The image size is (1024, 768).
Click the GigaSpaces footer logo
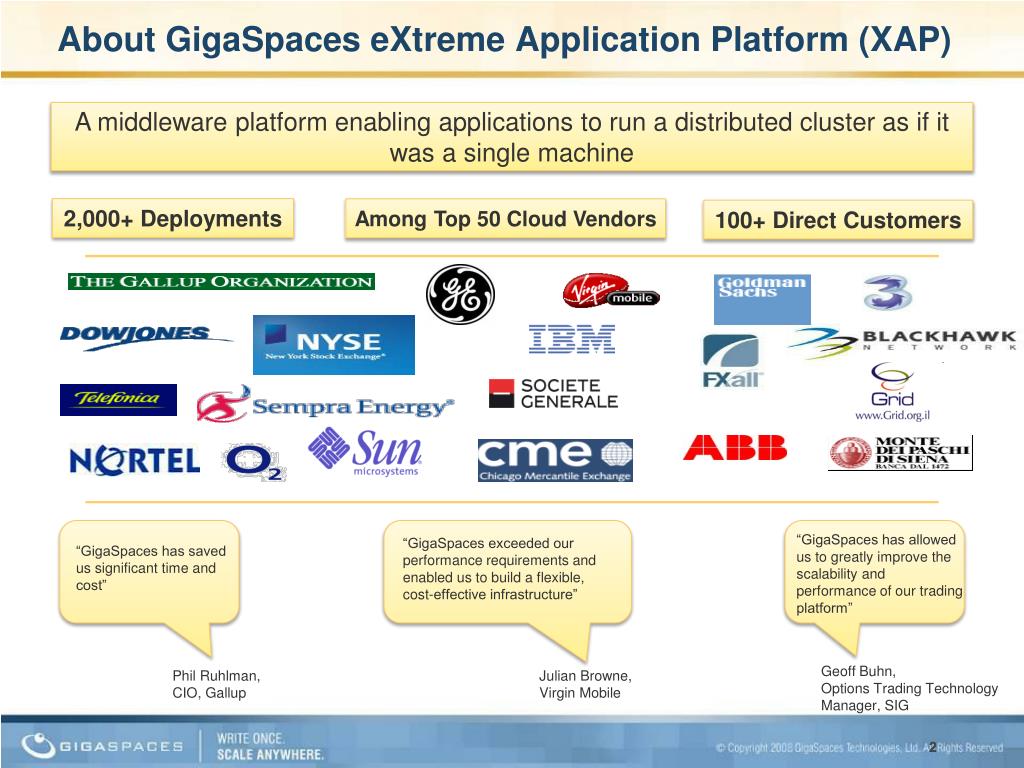pyautogui.click(x=102, y=745)
